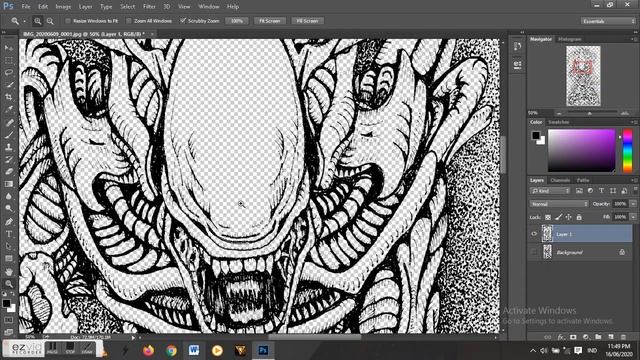Click the Delete layer trash icon
This screenshot has height=360, width=640.
coord(623,337)
